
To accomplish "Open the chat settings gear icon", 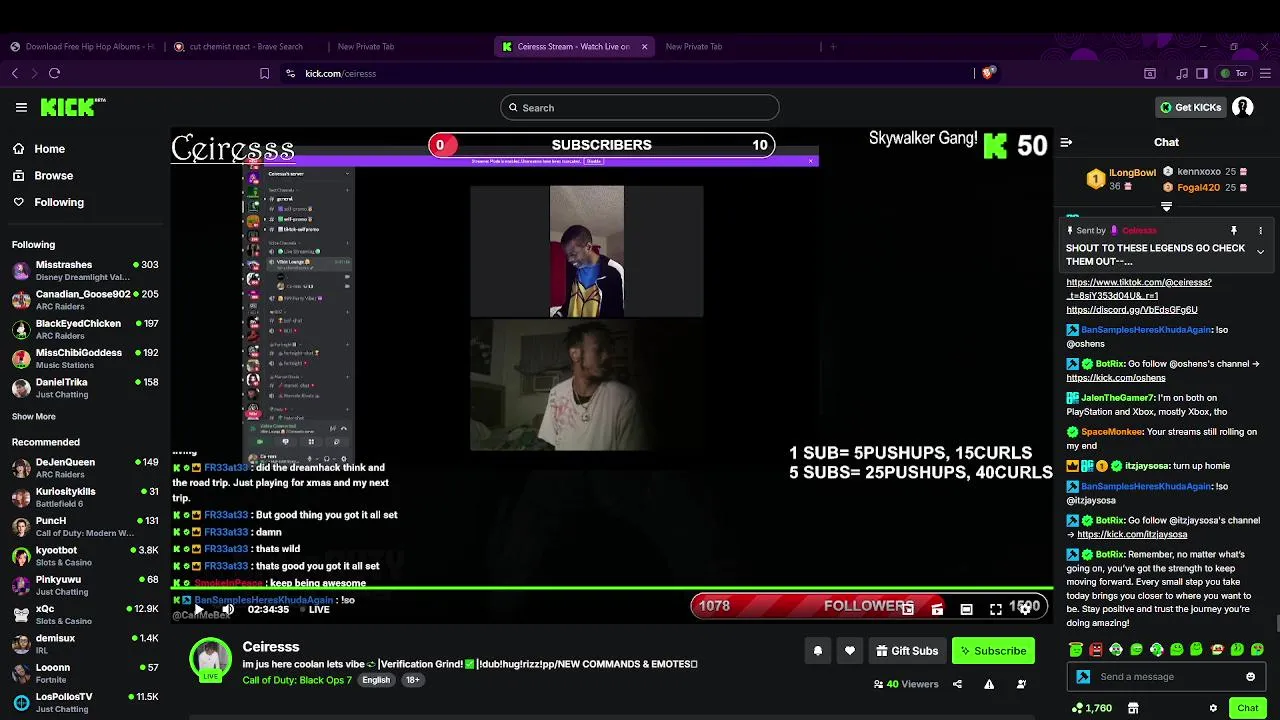I will coord(1213,708).
